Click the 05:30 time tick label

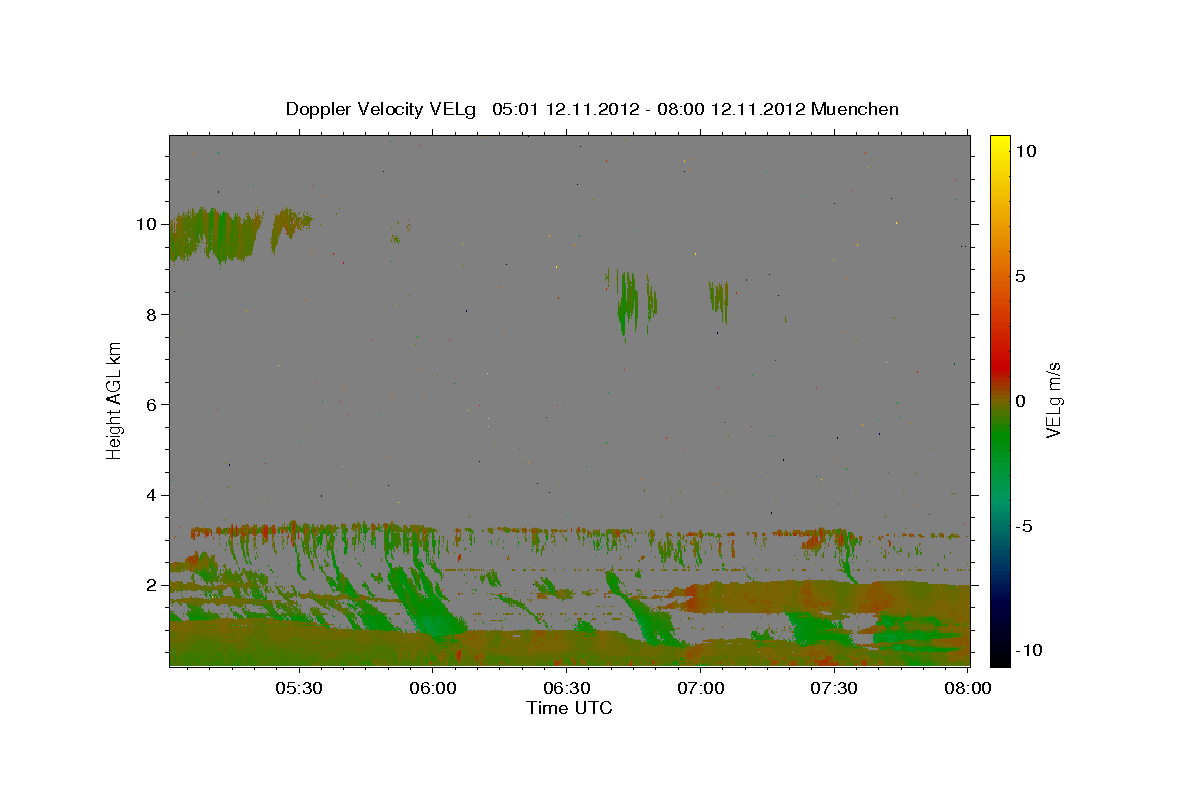coord(300,688)
